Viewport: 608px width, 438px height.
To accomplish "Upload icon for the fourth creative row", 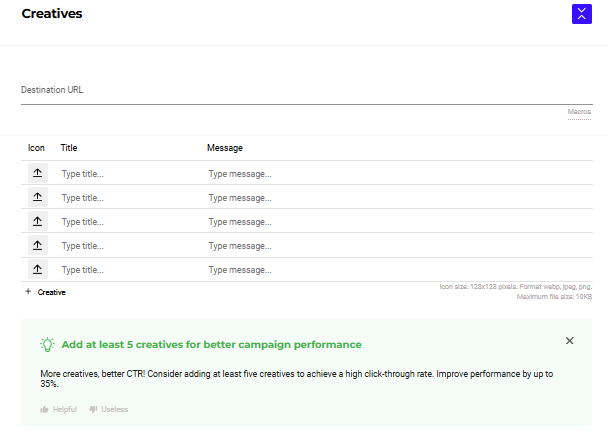I will click(37, 245).
